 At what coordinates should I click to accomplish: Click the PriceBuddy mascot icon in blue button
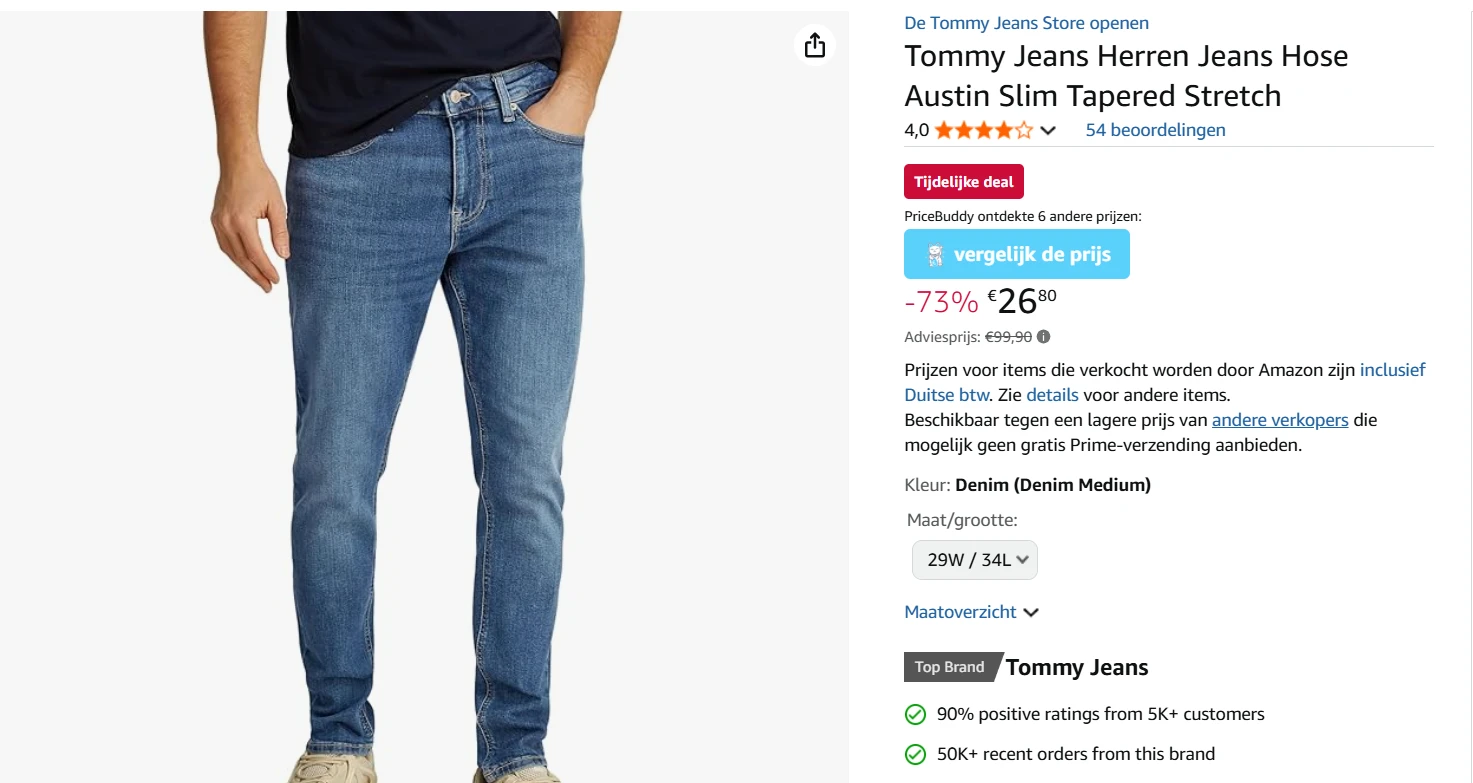tap(935, 255)
